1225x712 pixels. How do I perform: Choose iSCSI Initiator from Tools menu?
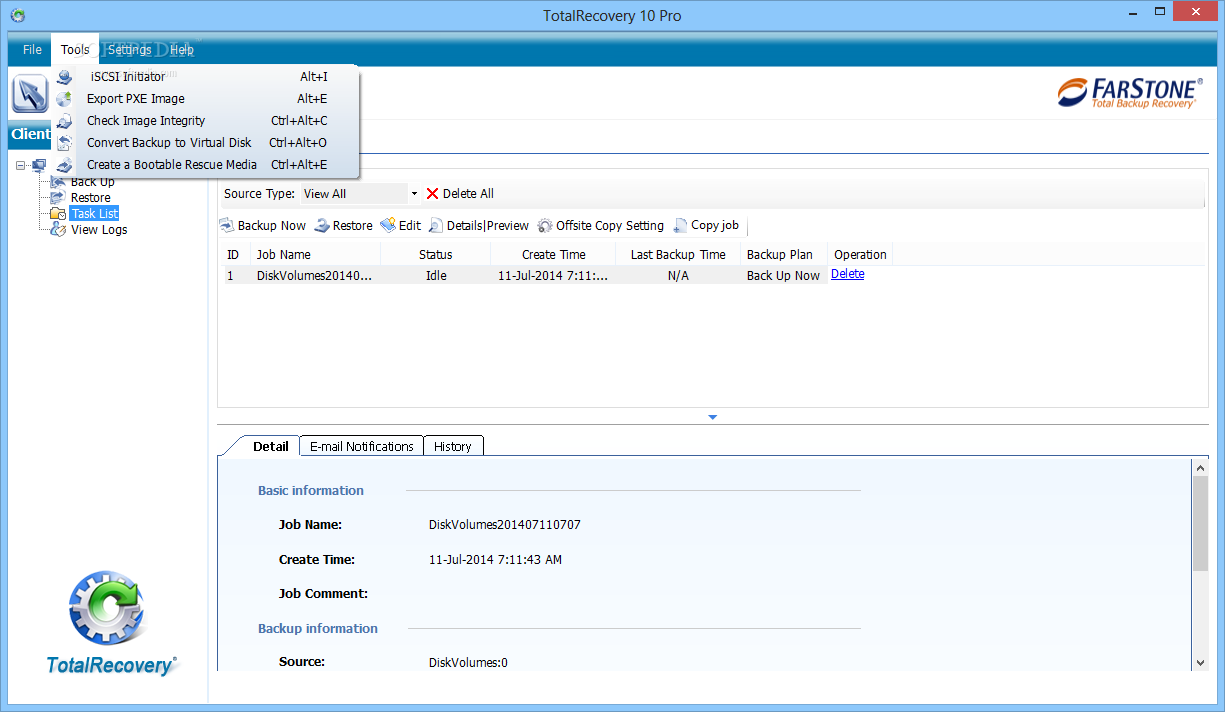tap(206, 77)
